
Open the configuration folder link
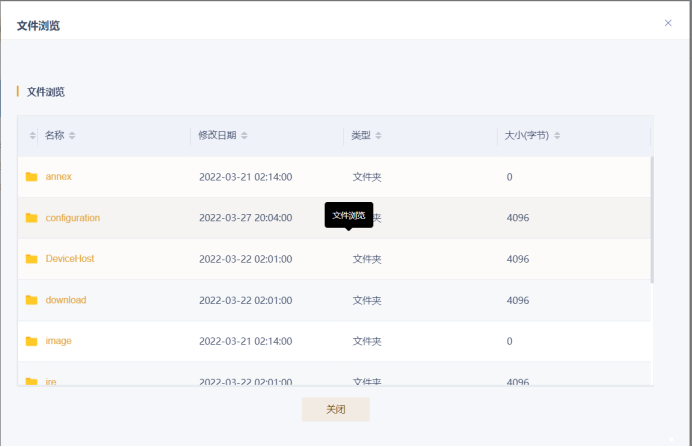pos(72,218)
